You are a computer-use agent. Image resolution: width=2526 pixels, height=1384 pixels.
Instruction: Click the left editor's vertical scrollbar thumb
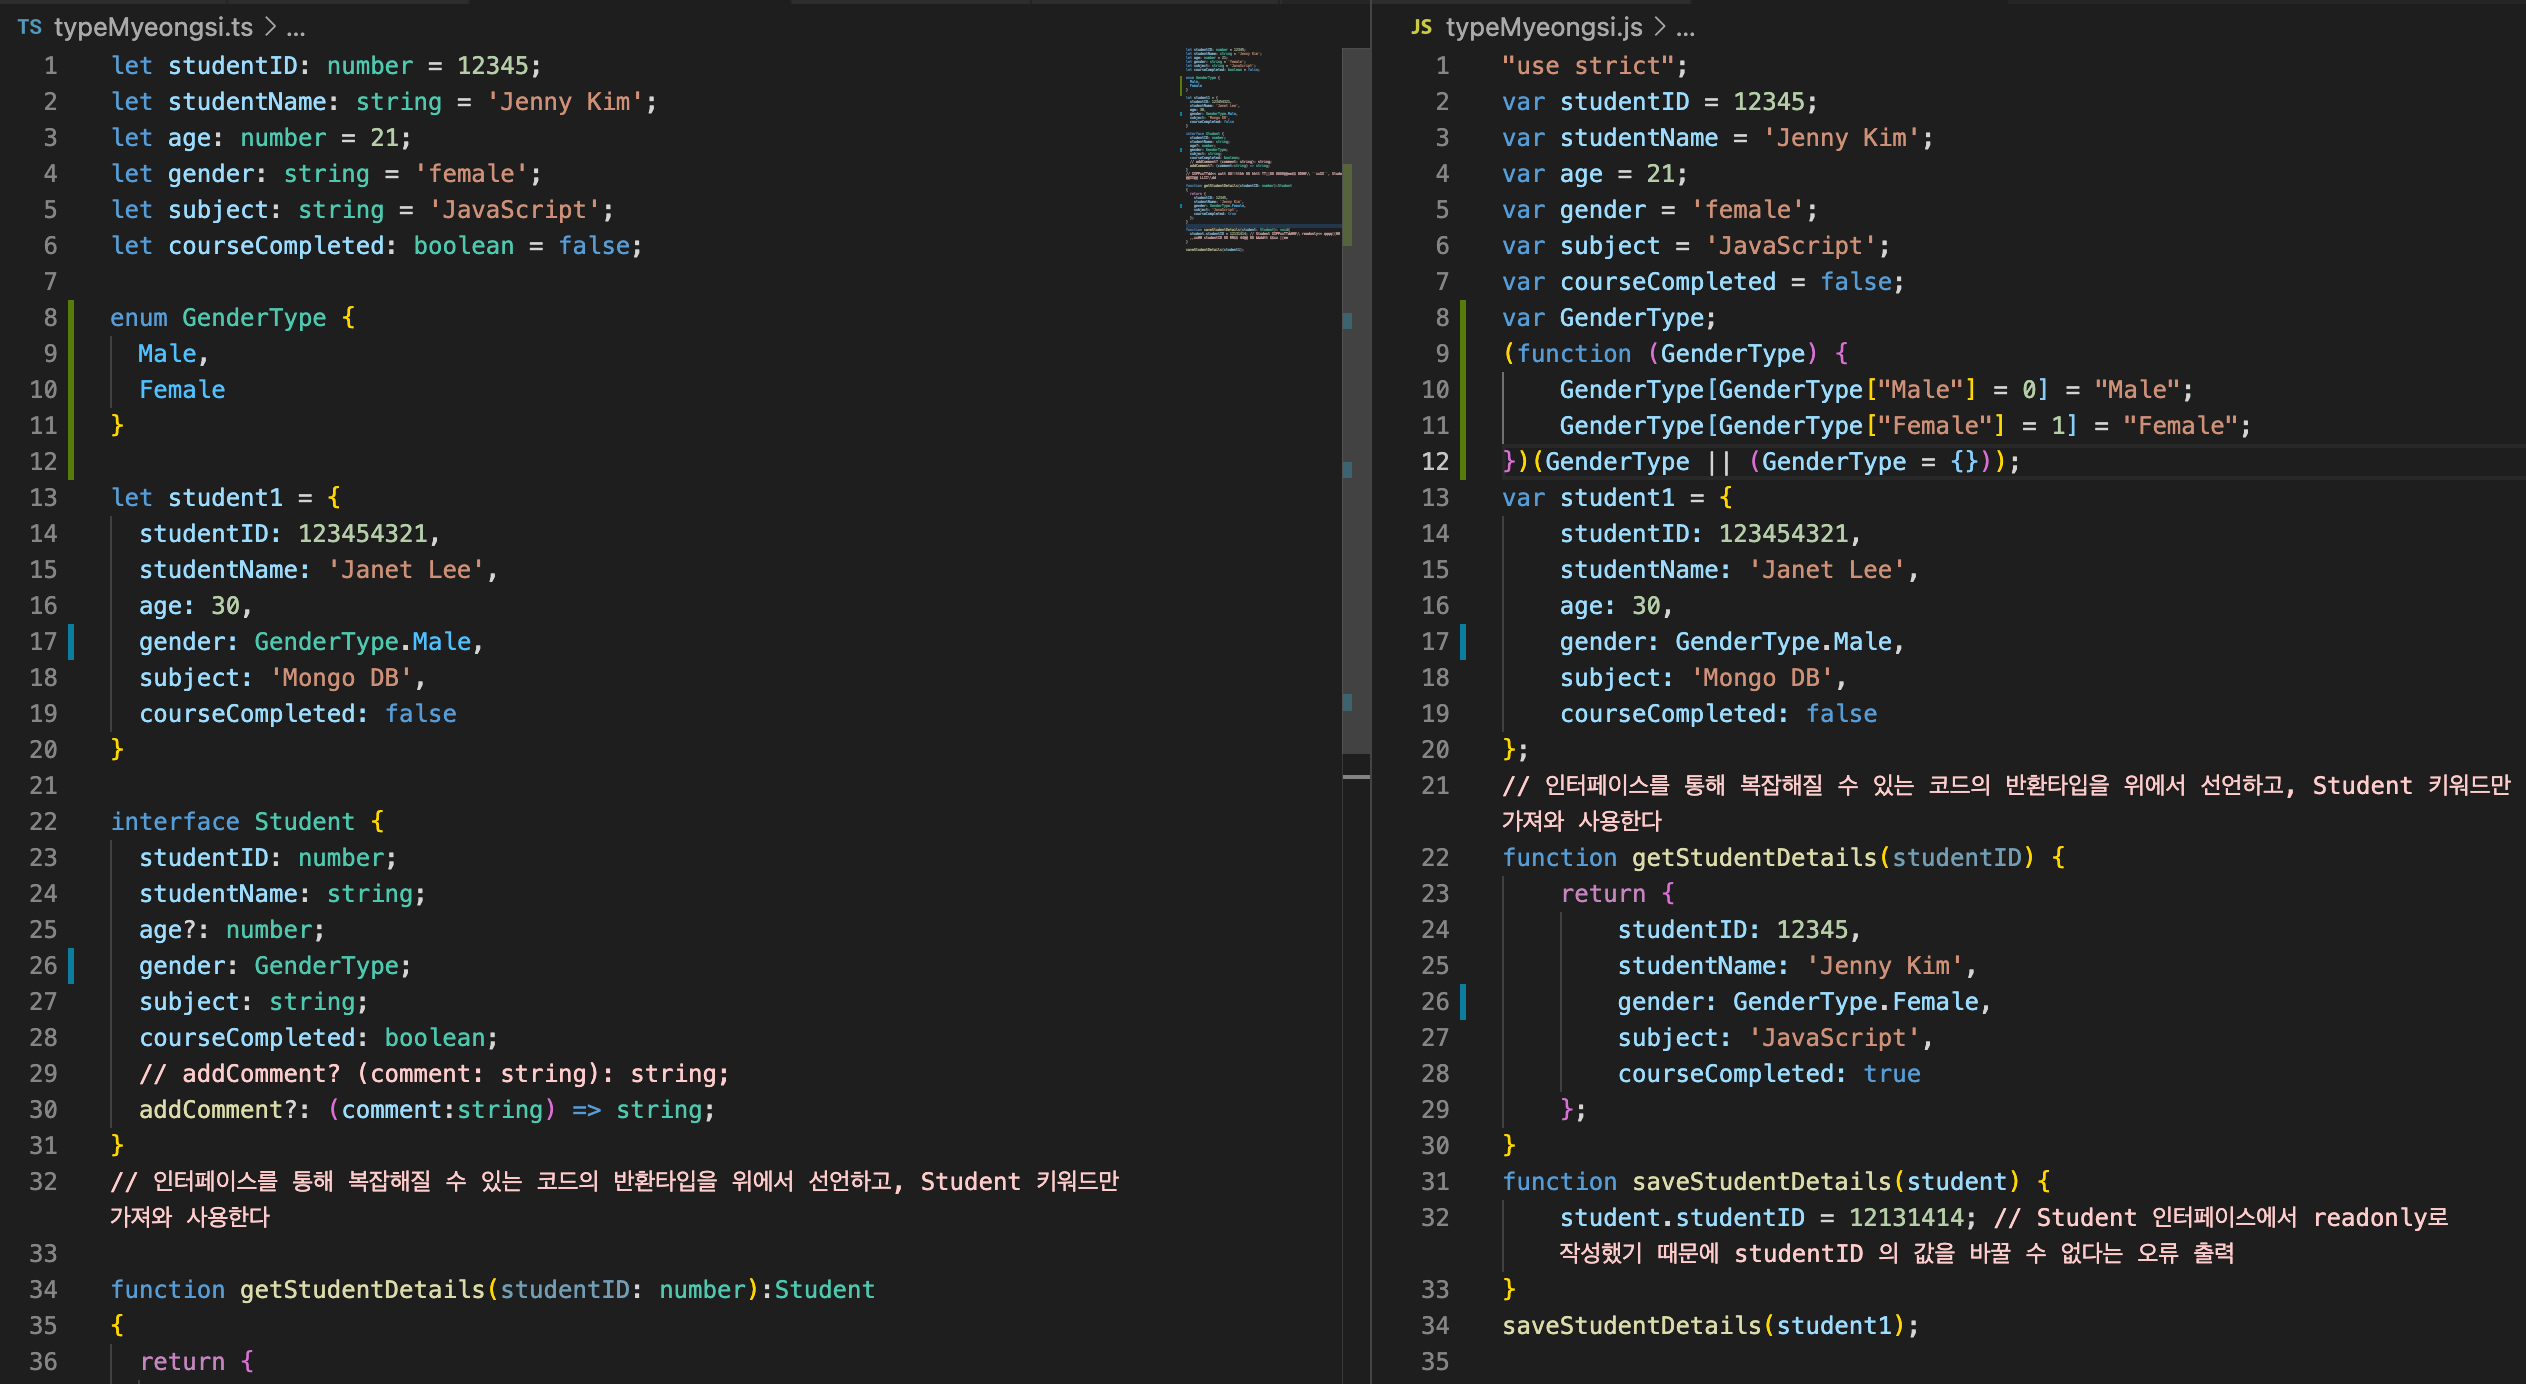click(x=1356, y=400)
